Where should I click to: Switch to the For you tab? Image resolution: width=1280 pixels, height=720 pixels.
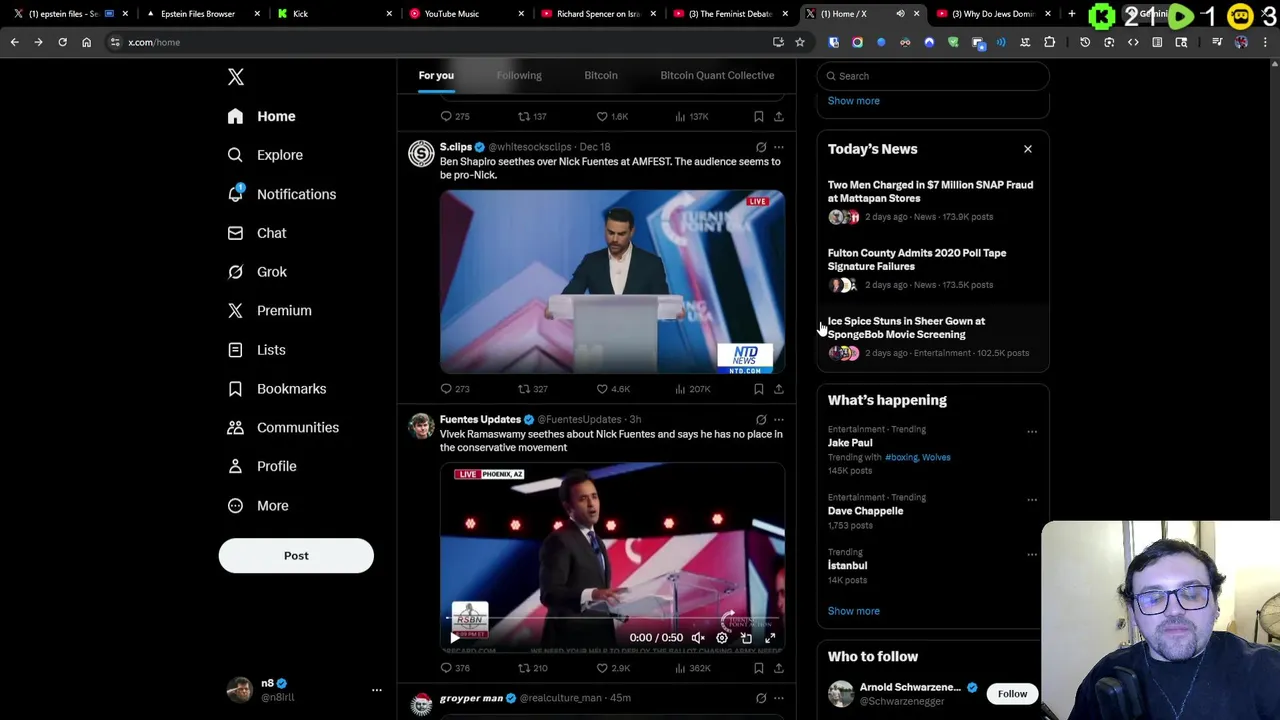pos(436,76)
